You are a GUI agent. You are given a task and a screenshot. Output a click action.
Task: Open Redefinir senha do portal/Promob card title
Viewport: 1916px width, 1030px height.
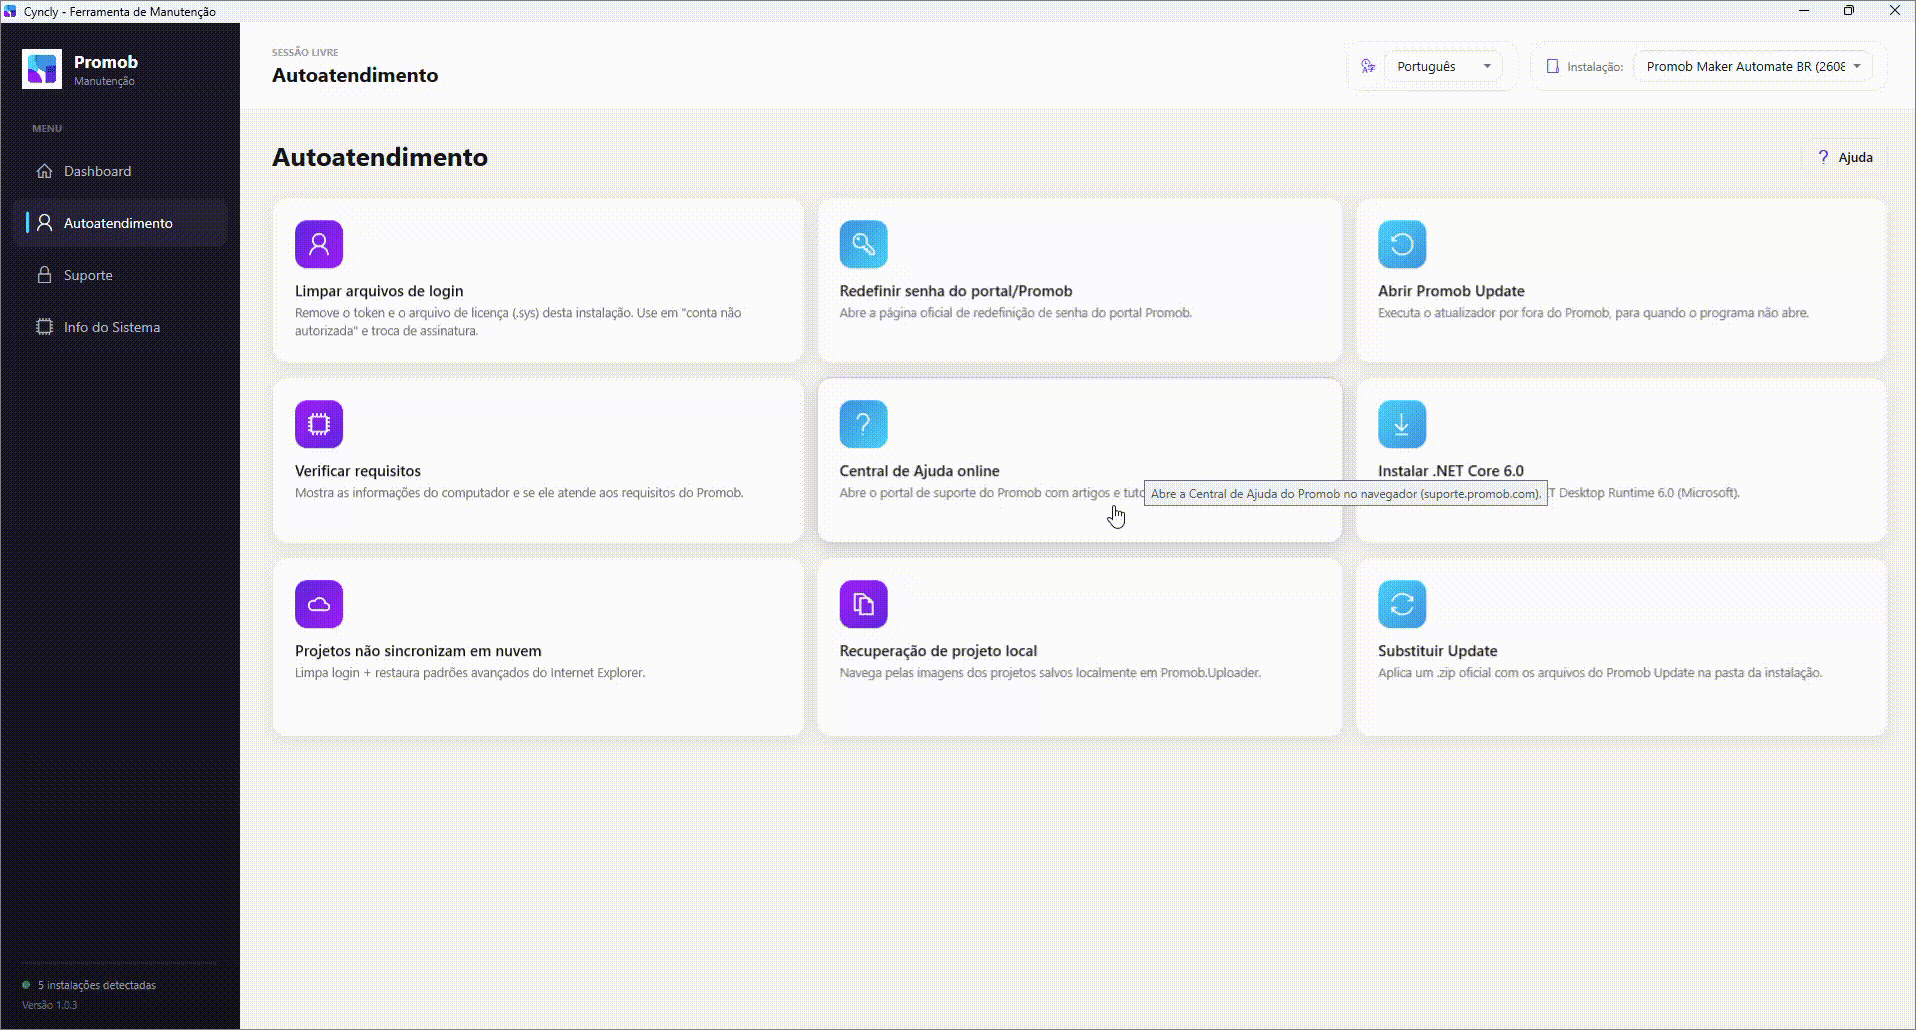tap(956, 291)
